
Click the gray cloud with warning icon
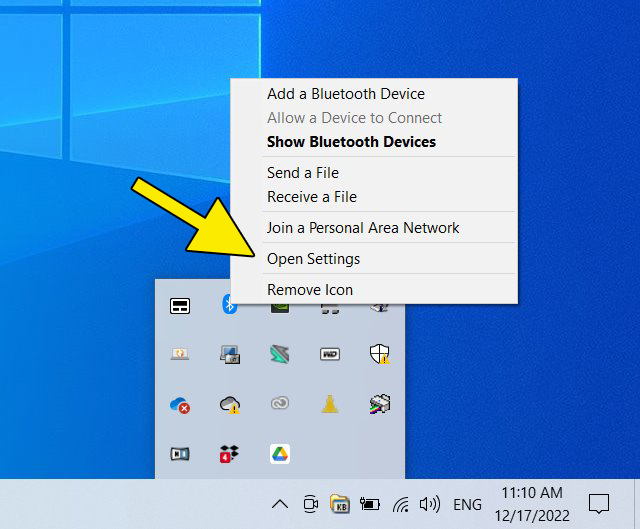click(230, 405)
